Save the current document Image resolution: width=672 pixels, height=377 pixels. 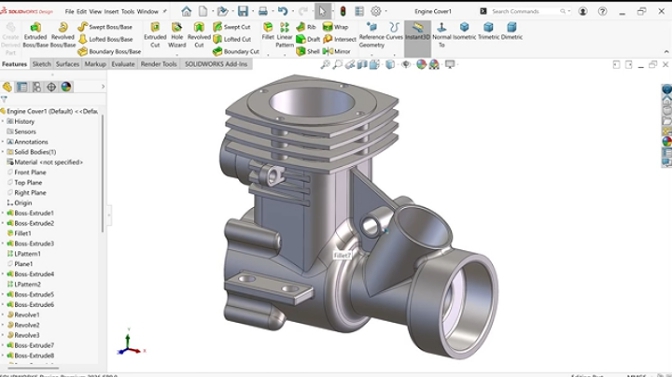(243, 12)
